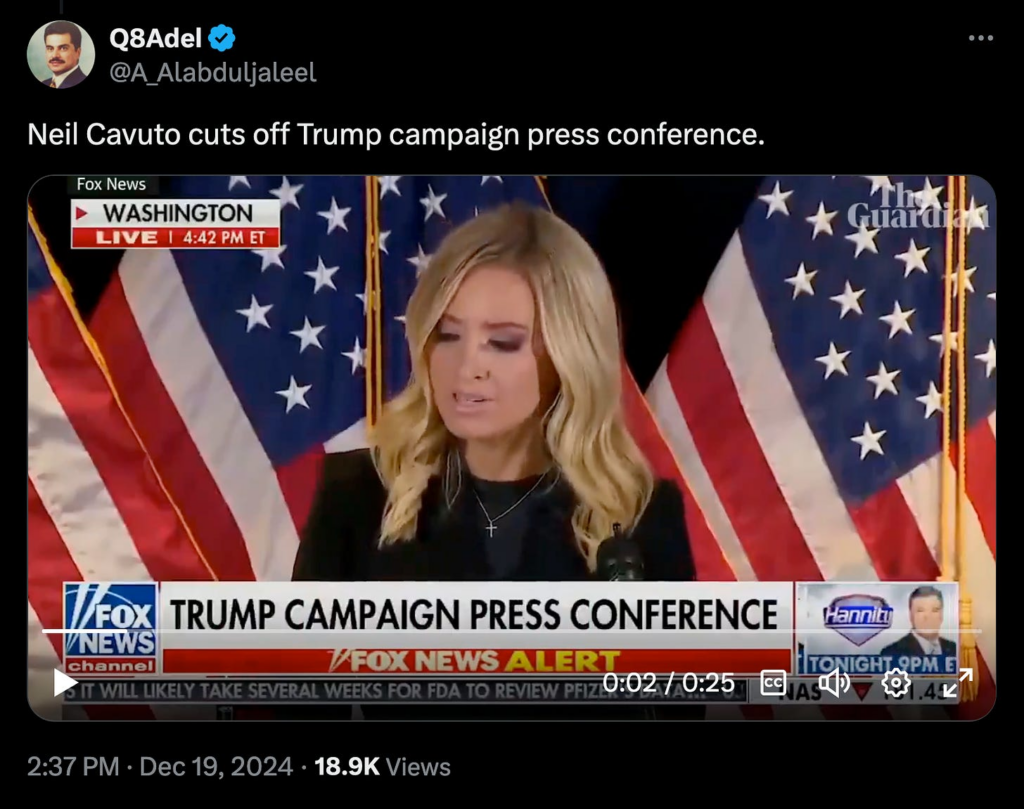The width and height of the screenshot is (1024, 809).
Task: Open Q8Adel's profile picture
Action: coord(61,54)
